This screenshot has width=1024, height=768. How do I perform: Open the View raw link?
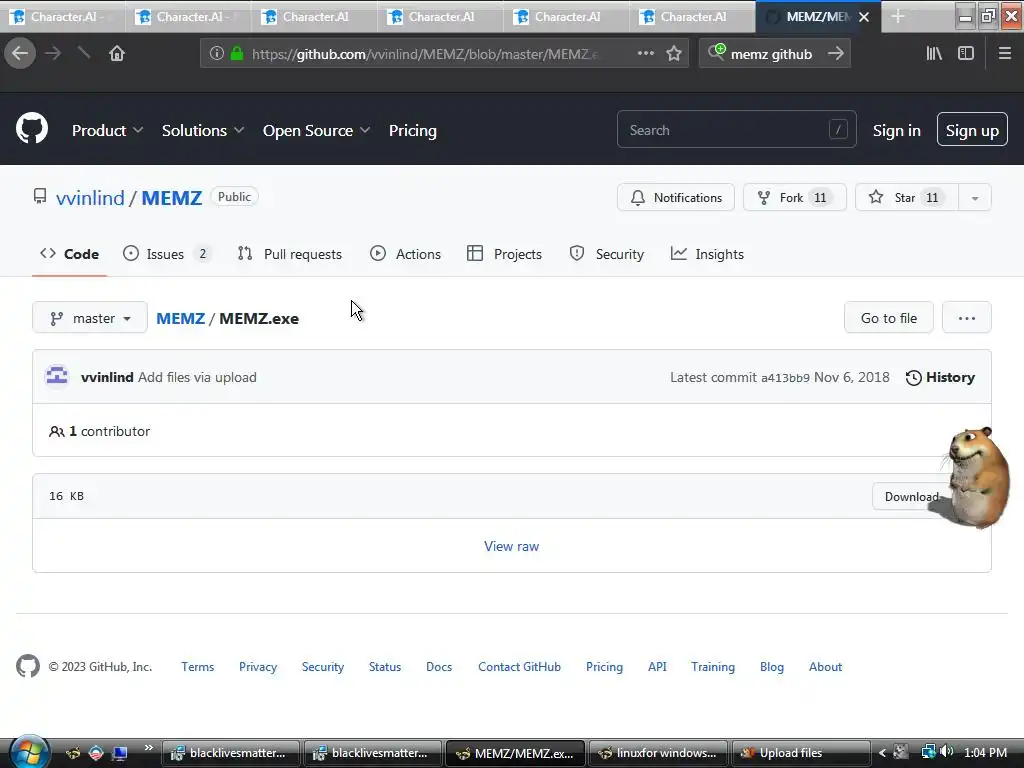coord(511,546)
